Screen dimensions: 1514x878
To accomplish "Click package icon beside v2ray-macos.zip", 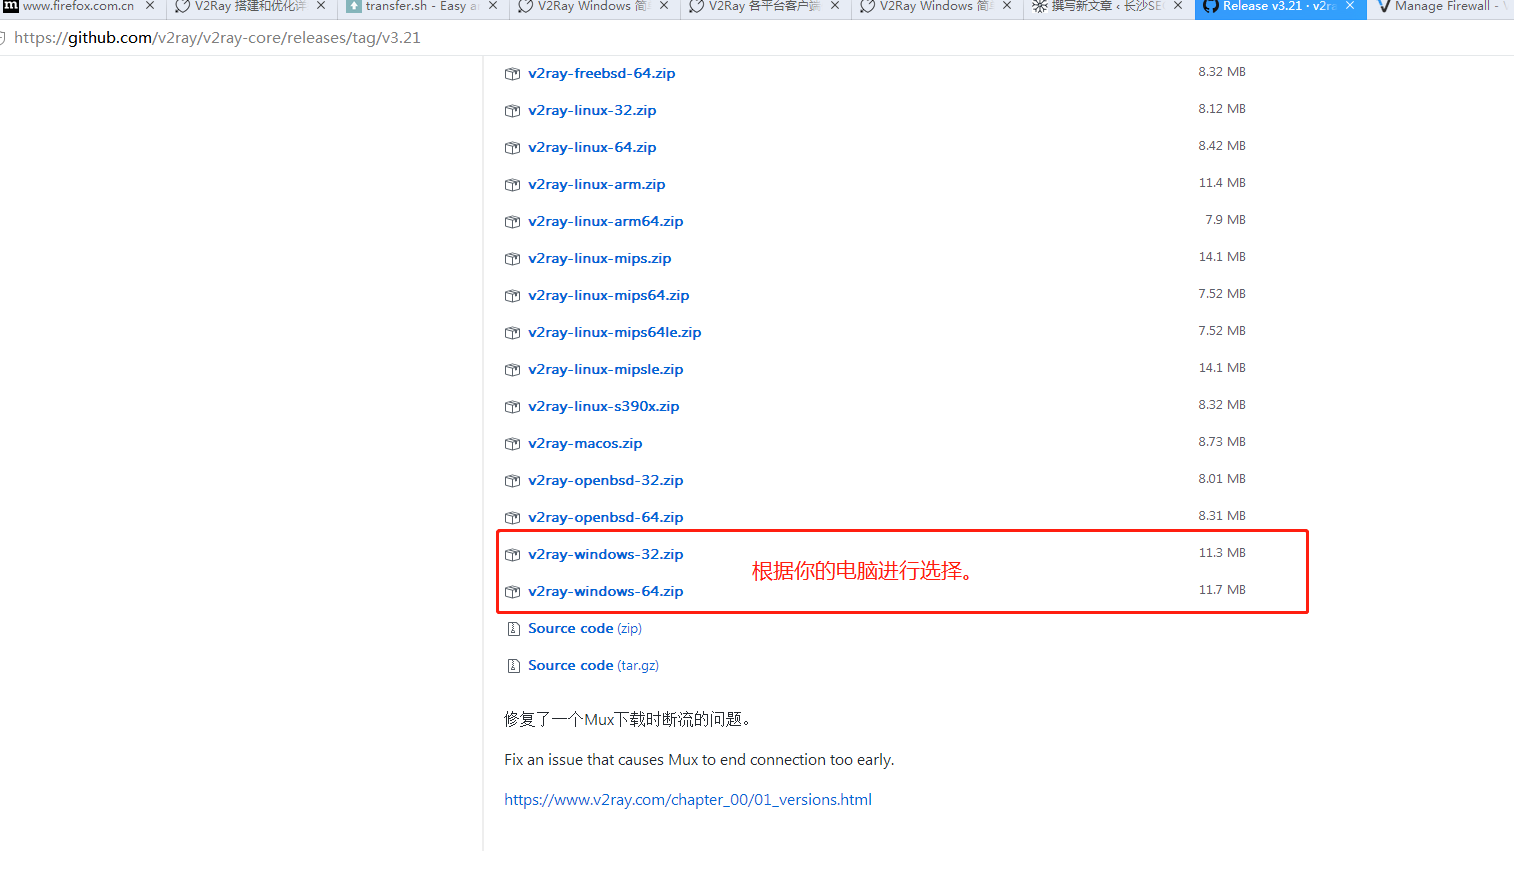I will pyautogui.click(x=512, y=444).
